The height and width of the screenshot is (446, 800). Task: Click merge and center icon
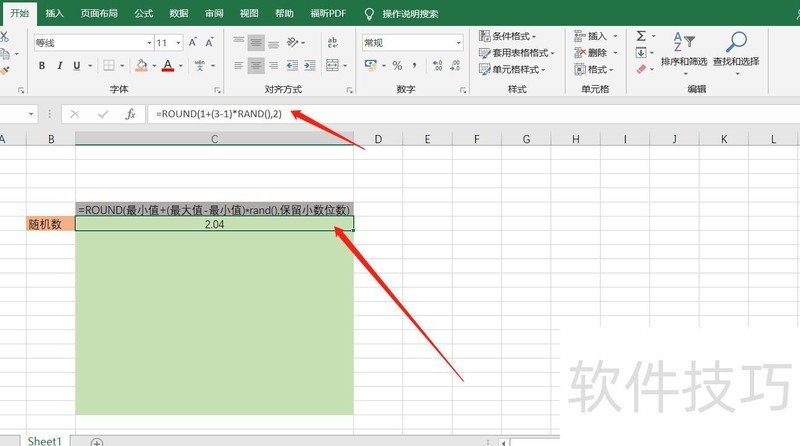(332, 65)
